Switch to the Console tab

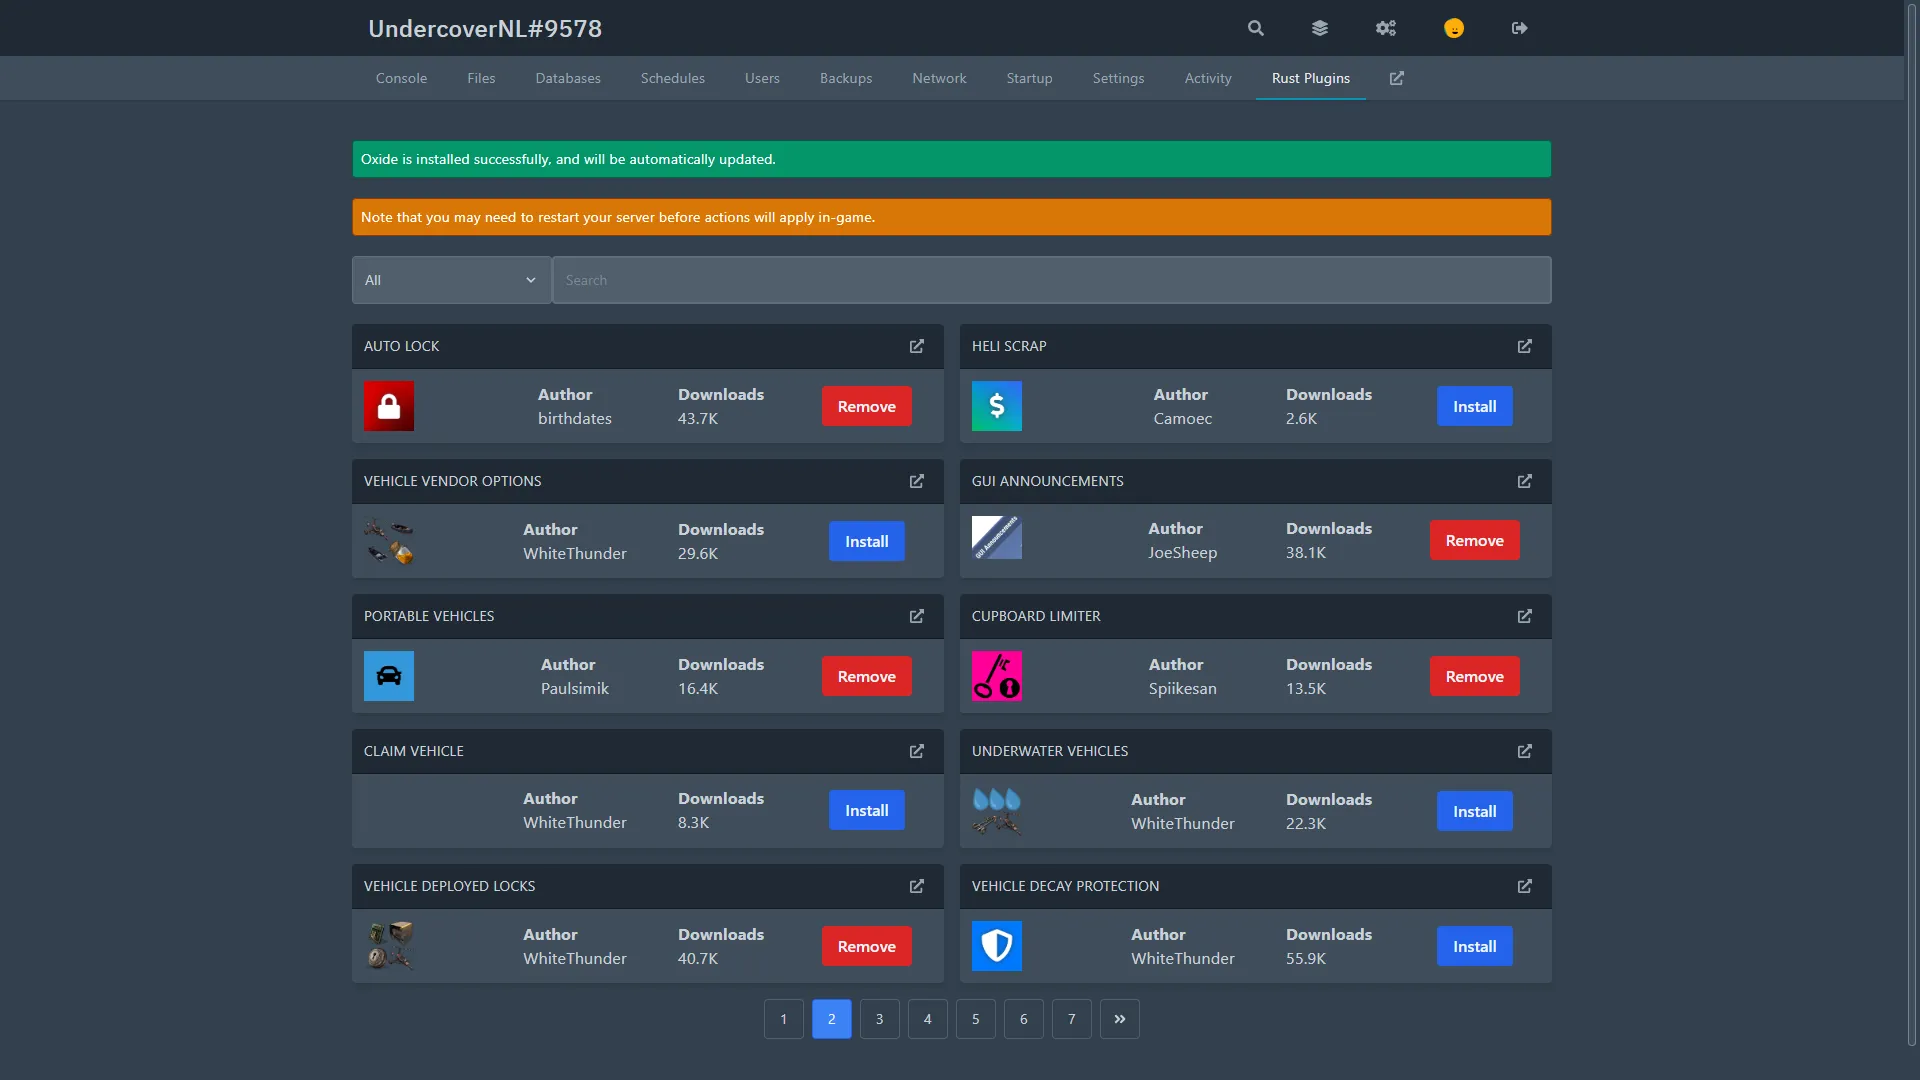[401, 78]
